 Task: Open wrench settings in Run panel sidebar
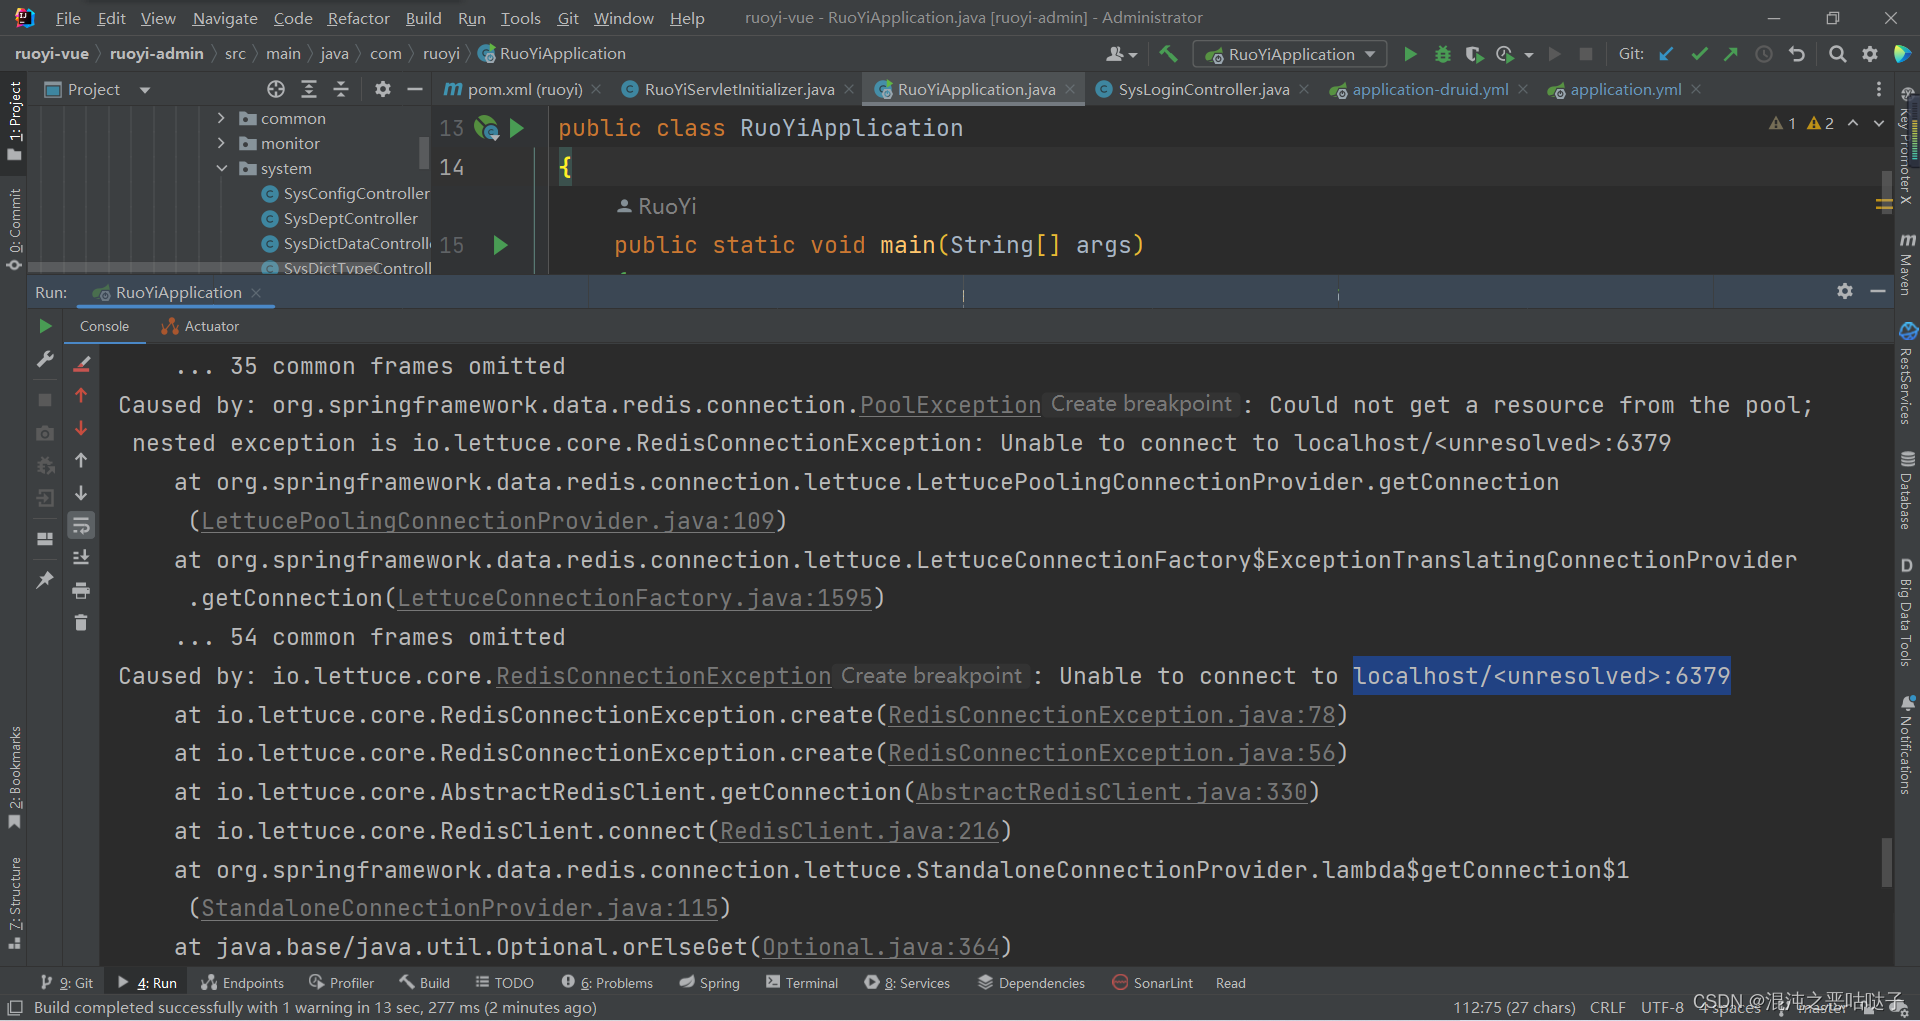(x=45, y=359)
